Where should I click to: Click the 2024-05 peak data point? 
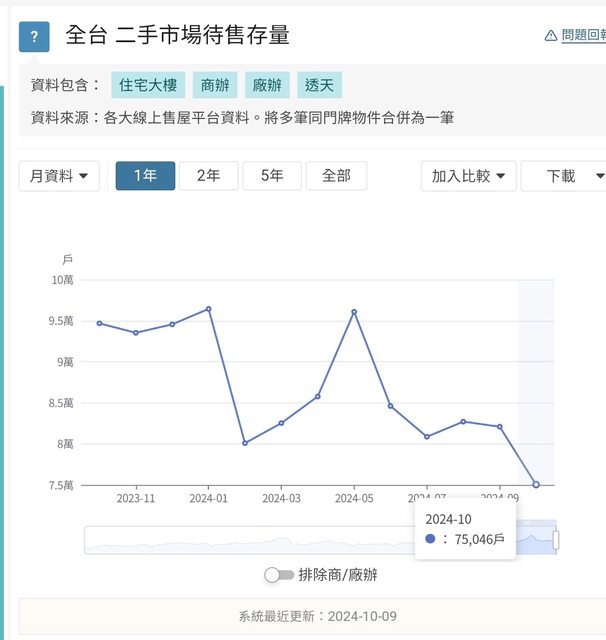(x=354, y=312)
